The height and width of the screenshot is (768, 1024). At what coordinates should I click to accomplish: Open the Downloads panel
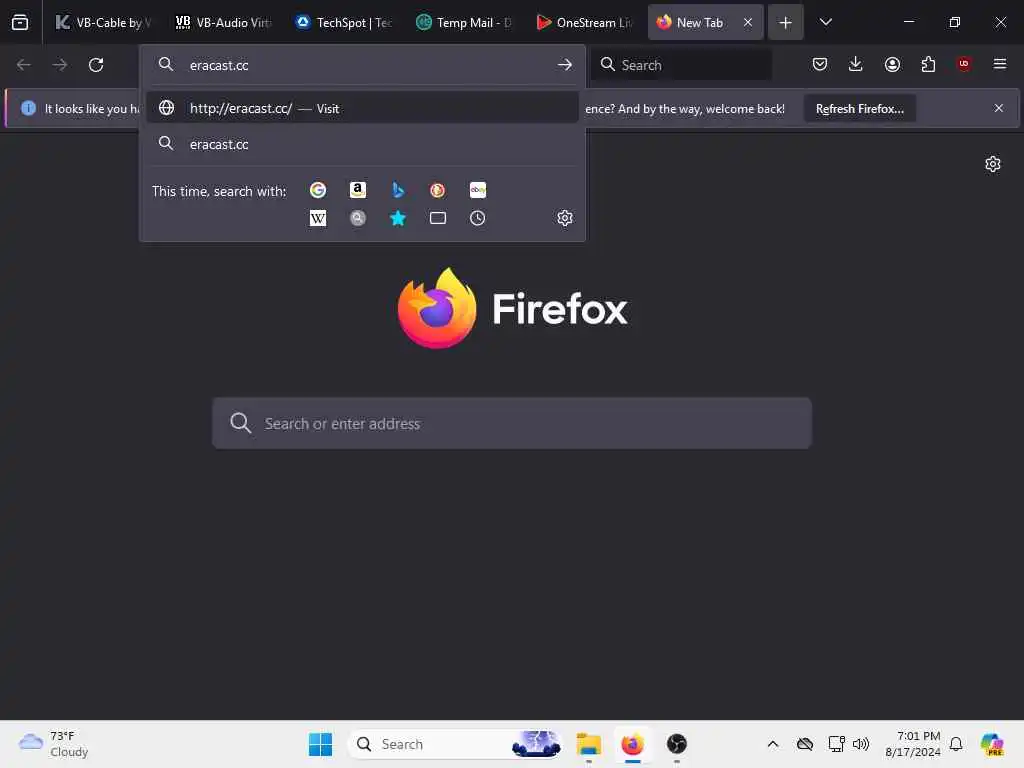click(856, 64)
